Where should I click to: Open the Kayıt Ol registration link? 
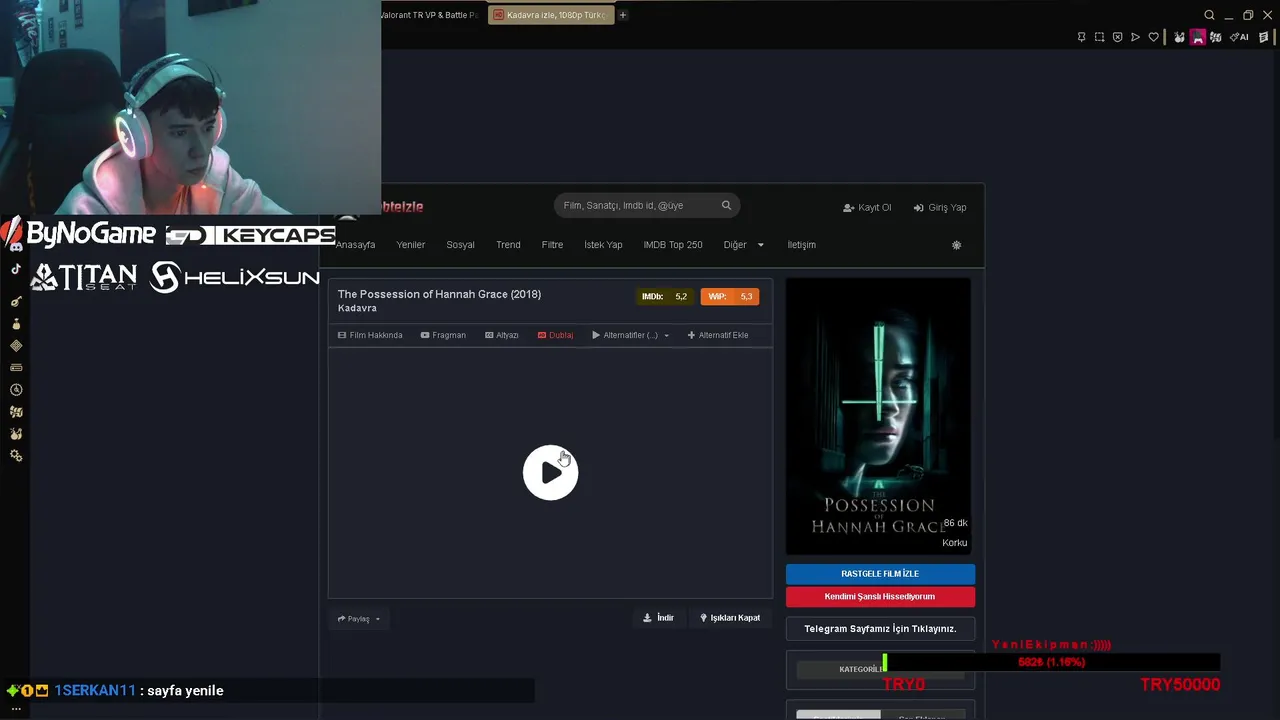867,208
